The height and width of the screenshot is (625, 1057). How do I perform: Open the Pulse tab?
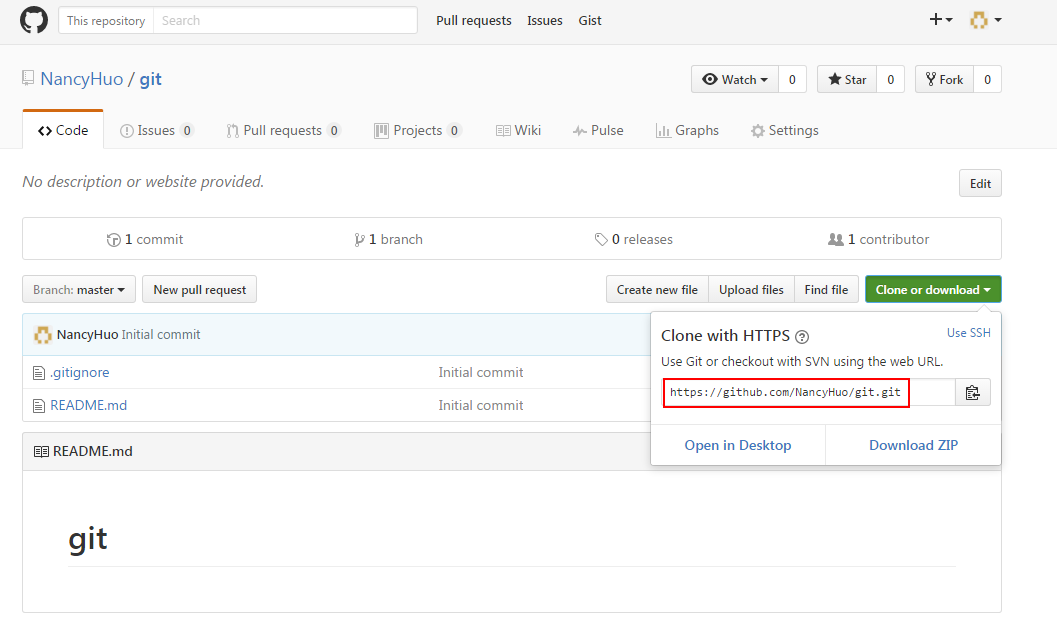click(598, 130)
